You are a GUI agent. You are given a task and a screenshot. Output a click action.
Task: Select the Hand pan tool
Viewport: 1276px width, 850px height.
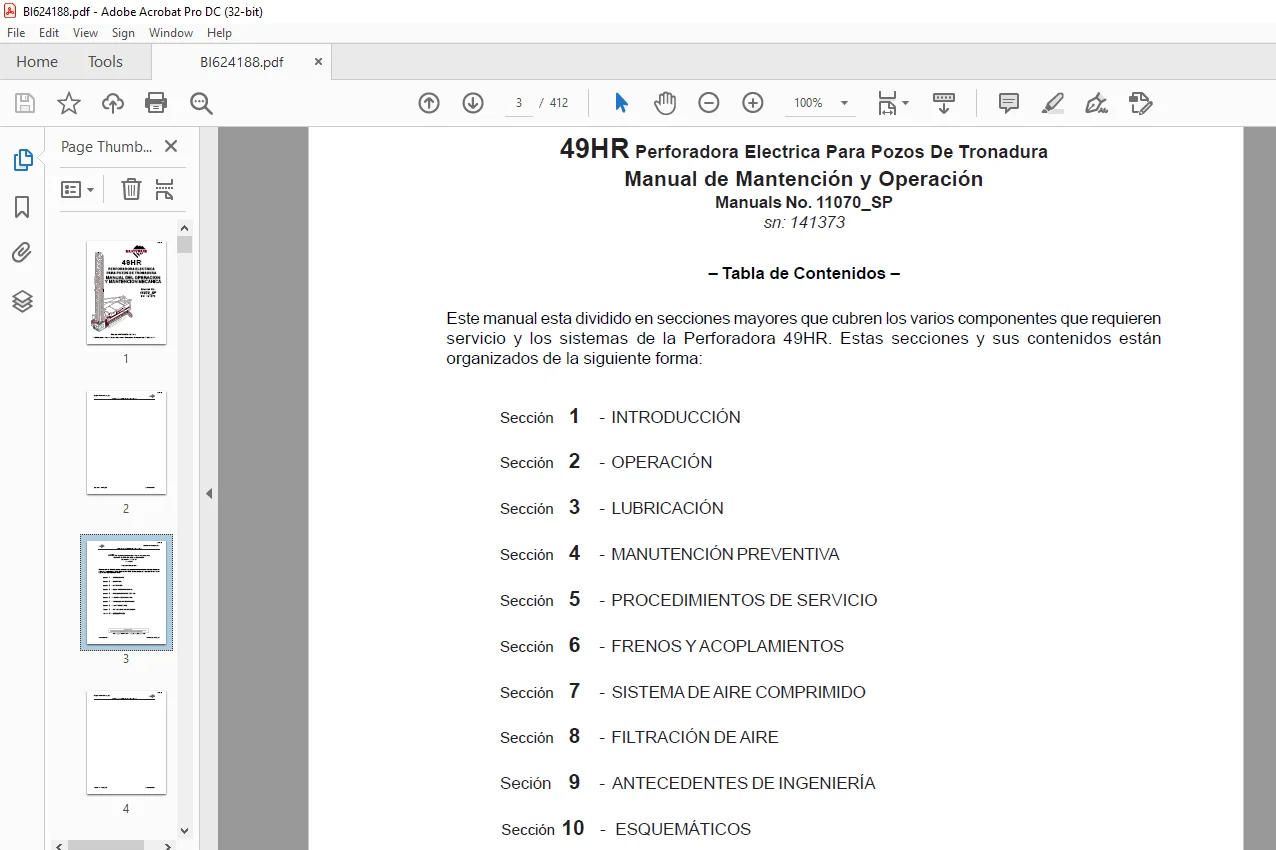665,103
